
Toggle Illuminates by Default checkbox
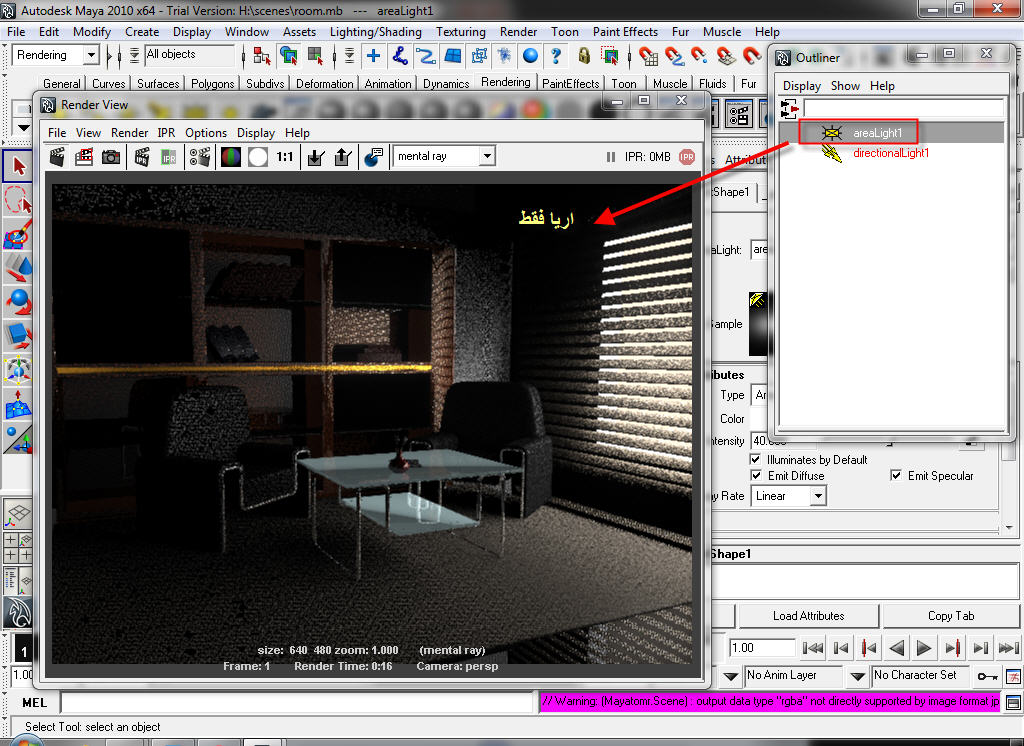[756, 460]
